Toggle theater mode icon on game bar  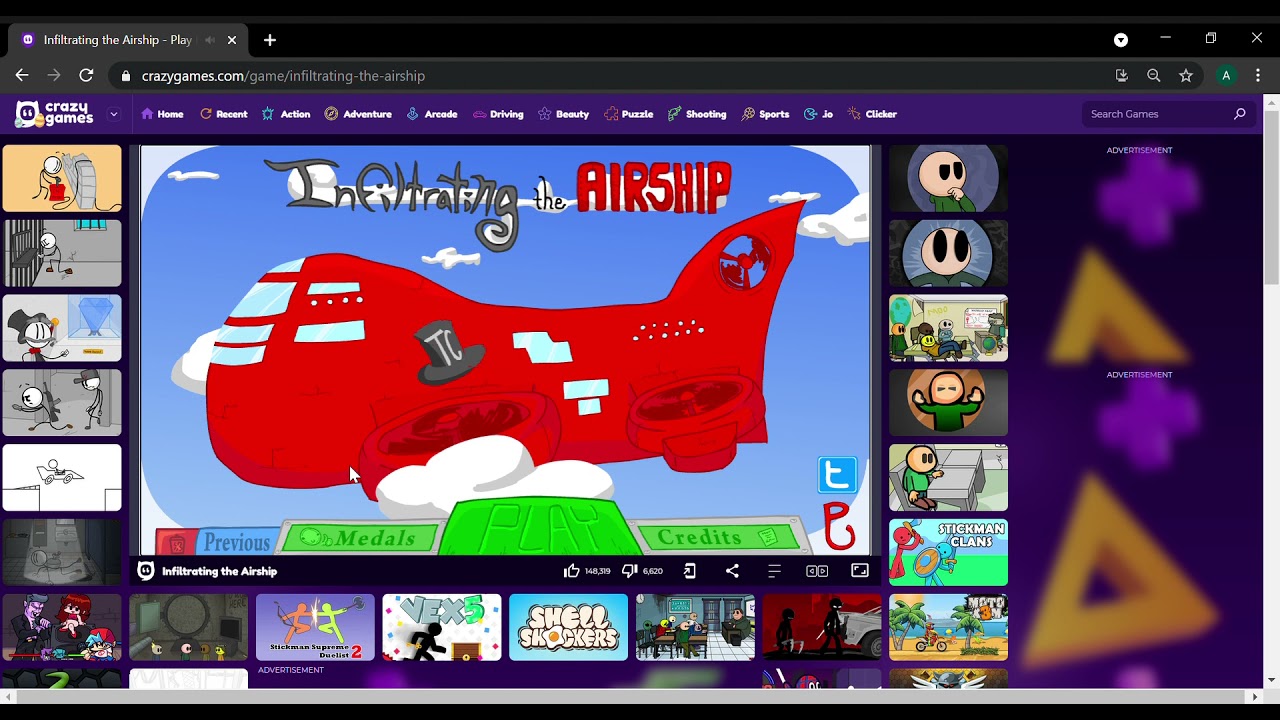pyautogui.click(x=817, y=571)
